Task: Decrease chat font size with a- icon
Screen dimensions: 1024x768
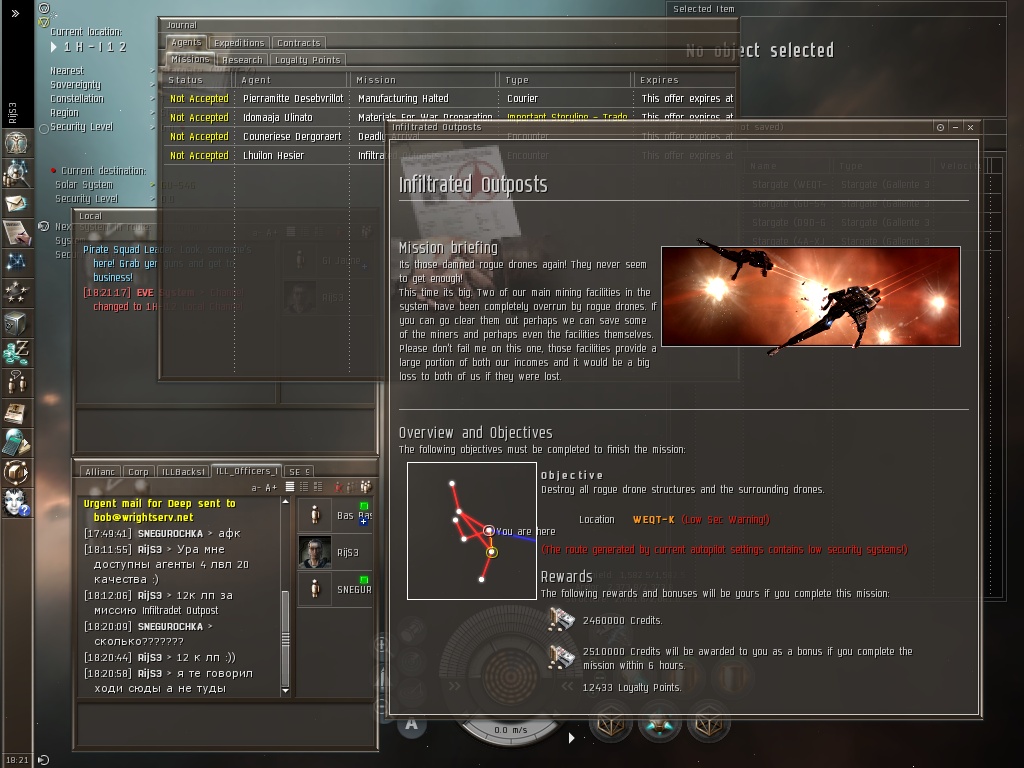Action: pos(256,487)
